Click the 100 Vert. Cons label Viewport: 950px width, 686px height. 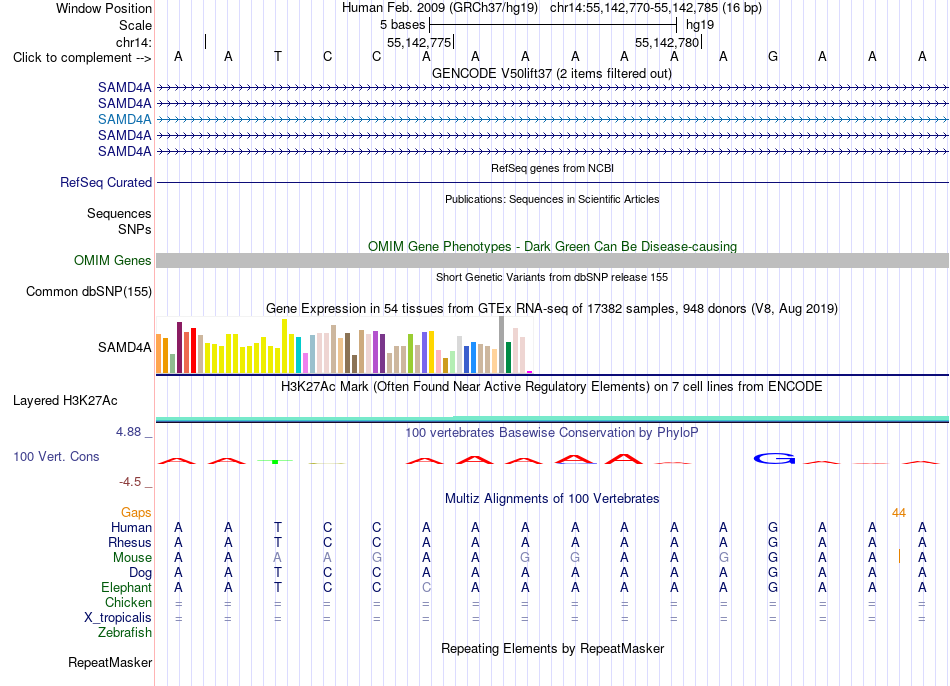pyautogui.click(x=56, y=456)
